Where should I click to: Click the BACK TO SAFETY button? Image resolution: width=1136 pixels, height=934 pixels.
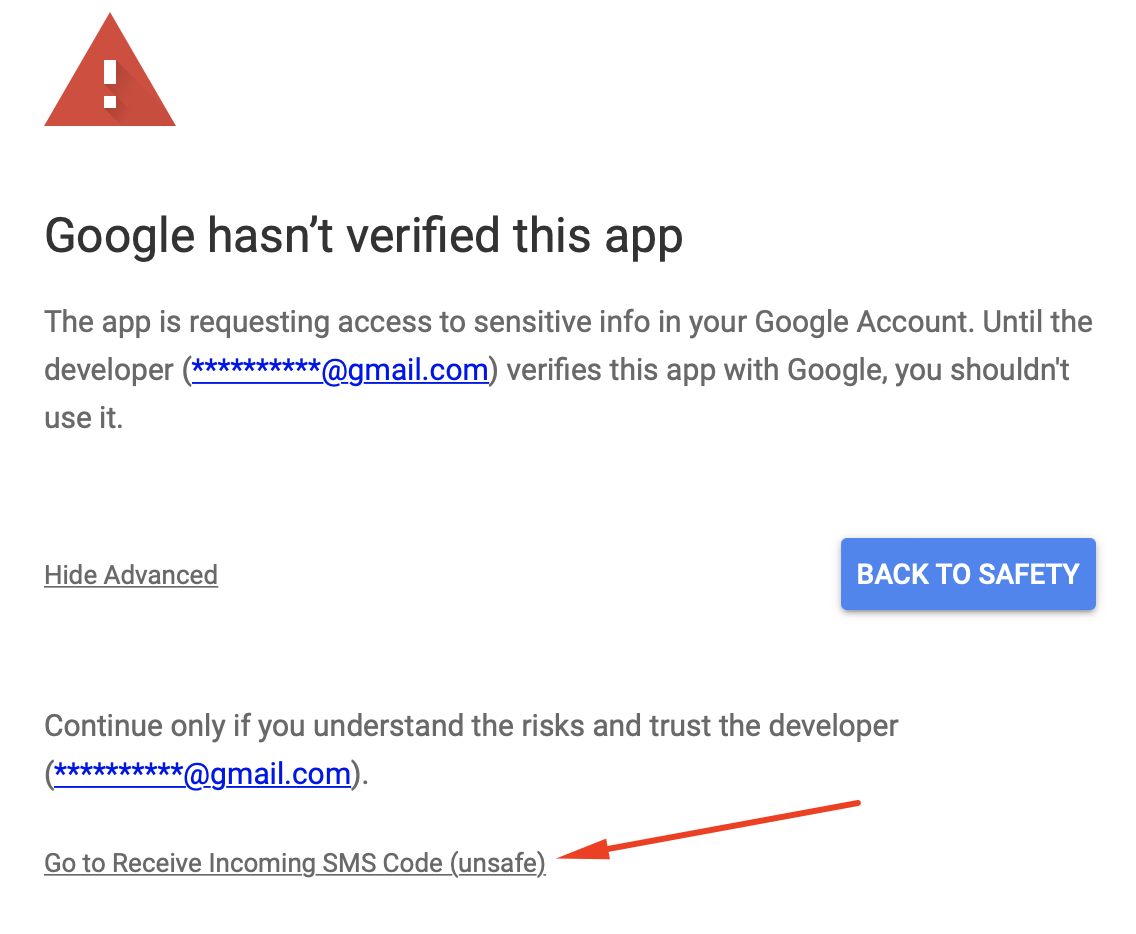968,574
